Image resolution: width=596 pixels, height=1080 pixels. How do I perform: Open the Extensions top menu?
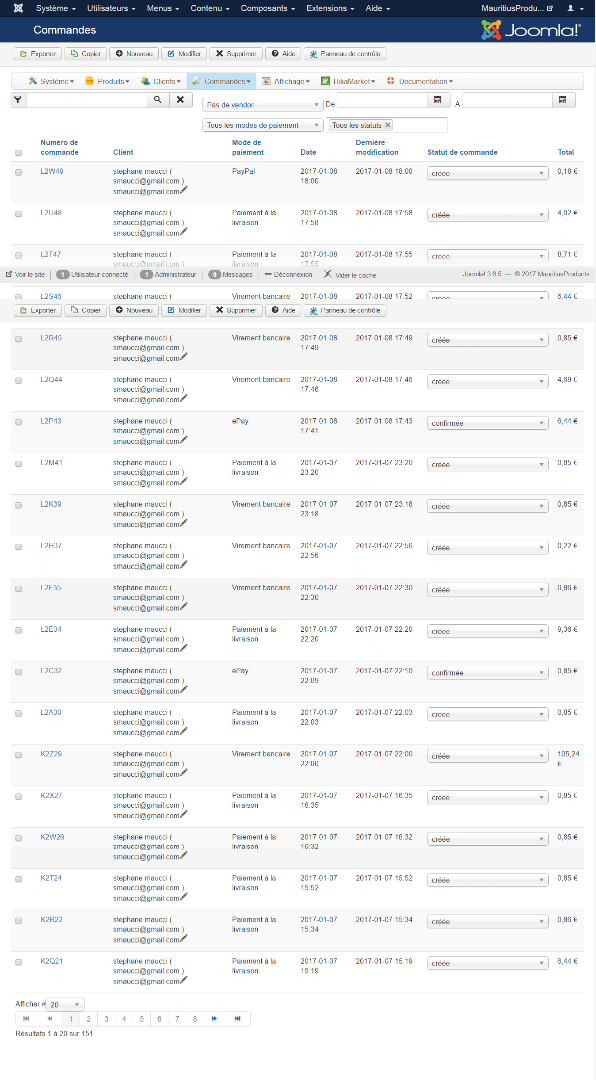(330, 8)
